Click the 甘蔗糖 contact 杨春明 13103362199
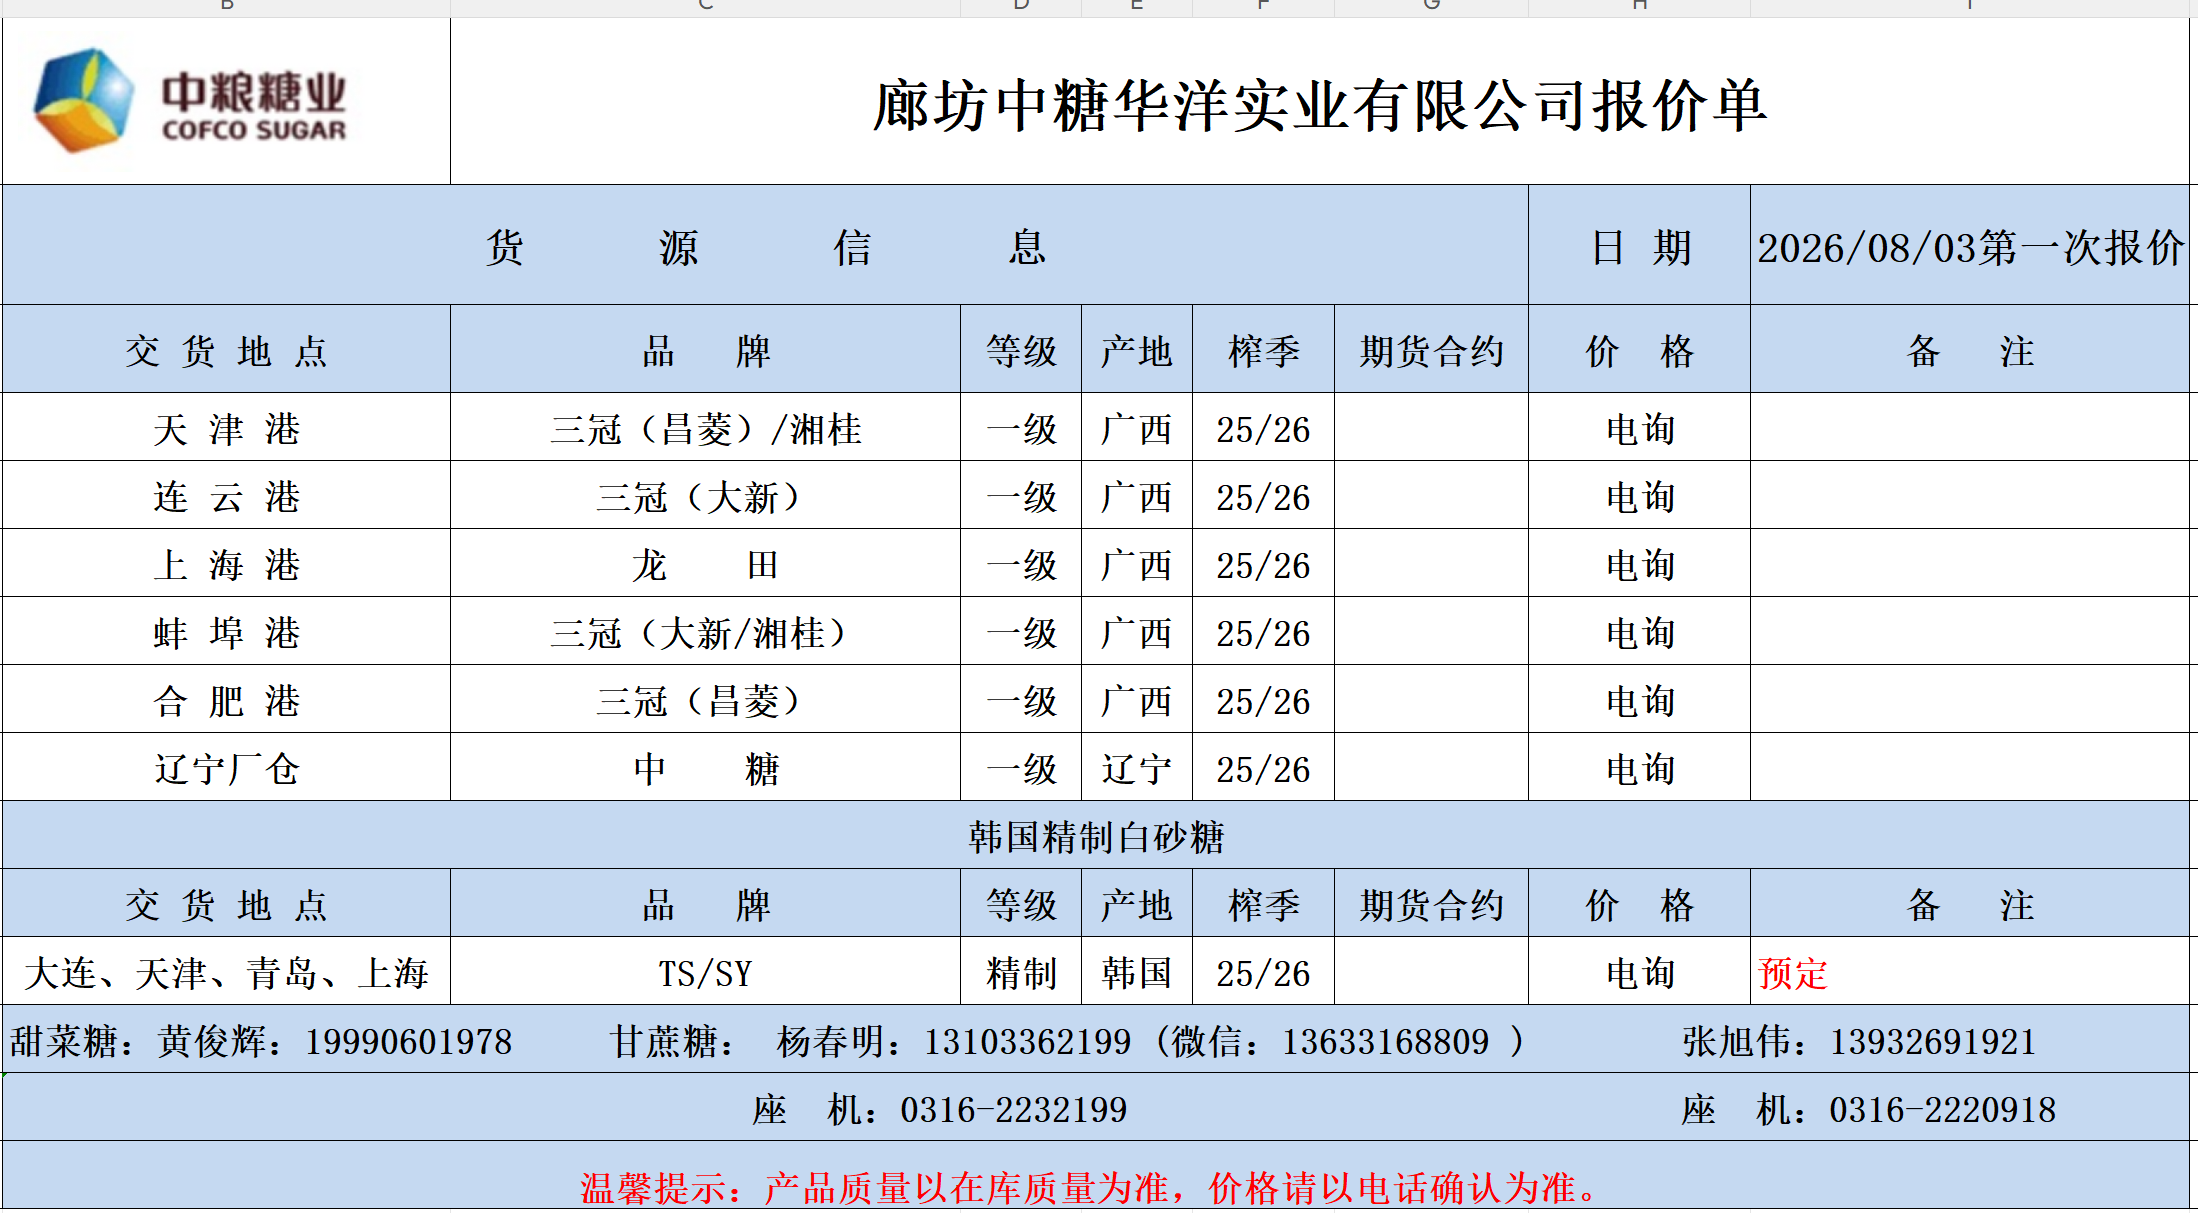The height and width of the screenshot is (1213, 2198). click(870, 1041)
